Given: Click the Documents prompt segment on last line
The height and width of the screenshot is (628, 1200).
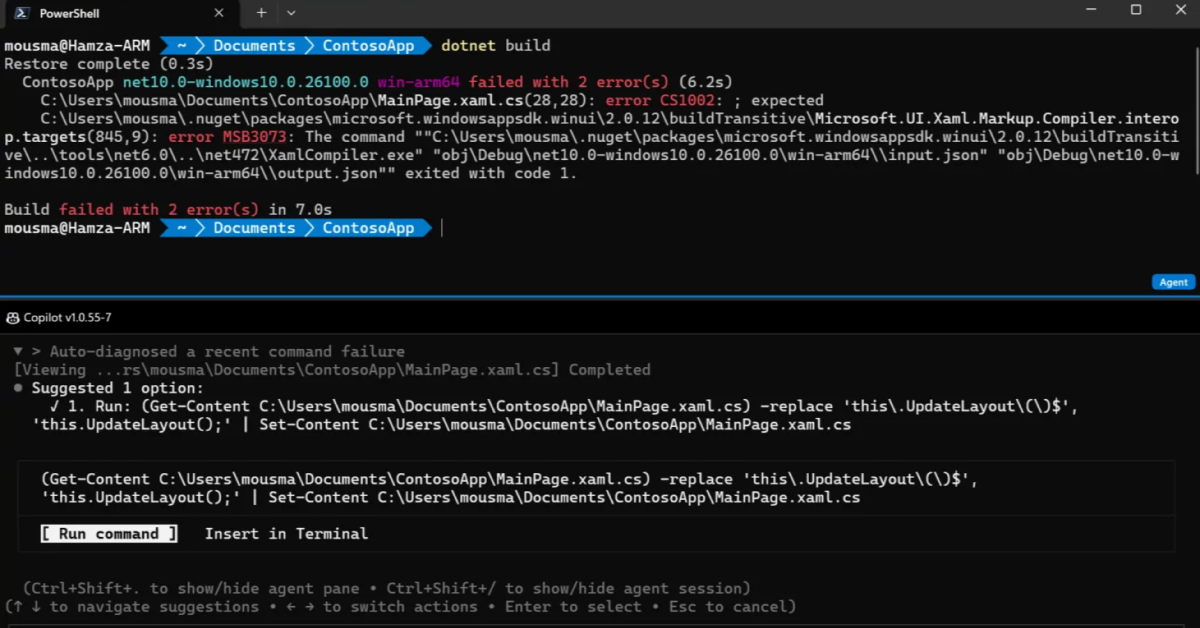Looking at the screenshot, I should point(254,228).
